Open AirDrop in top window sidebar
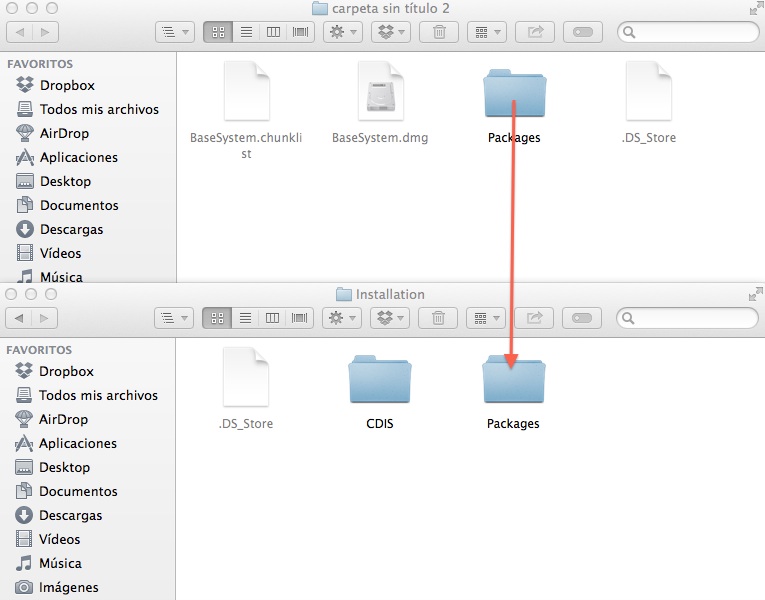 coord(52,133)
